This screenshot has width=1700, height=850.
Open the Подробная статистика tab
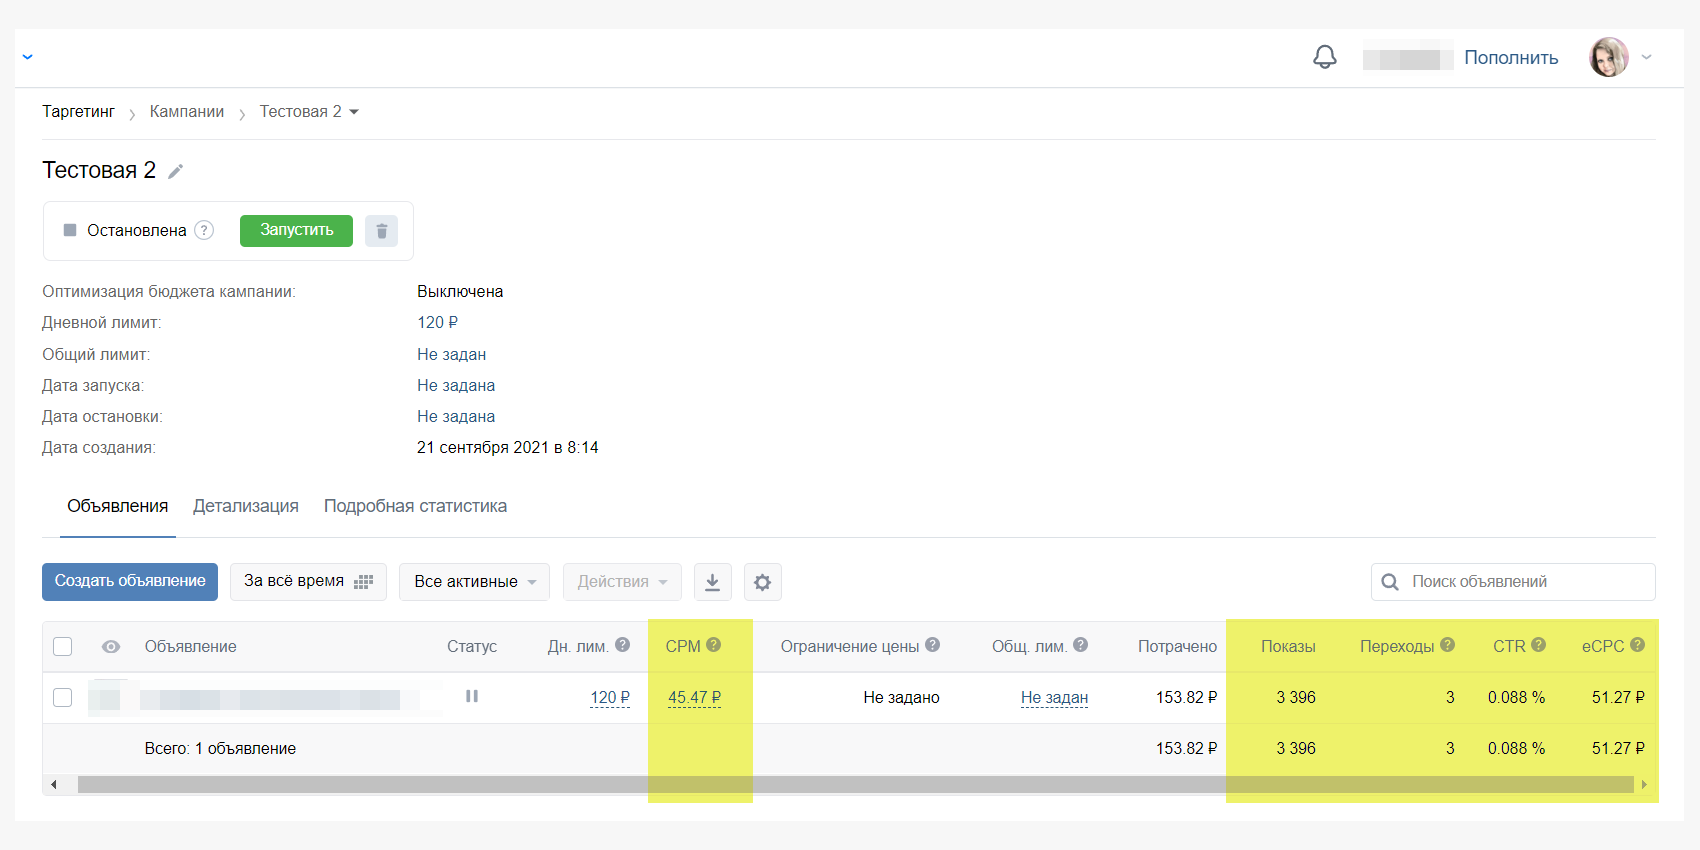[x=415, y=506]
